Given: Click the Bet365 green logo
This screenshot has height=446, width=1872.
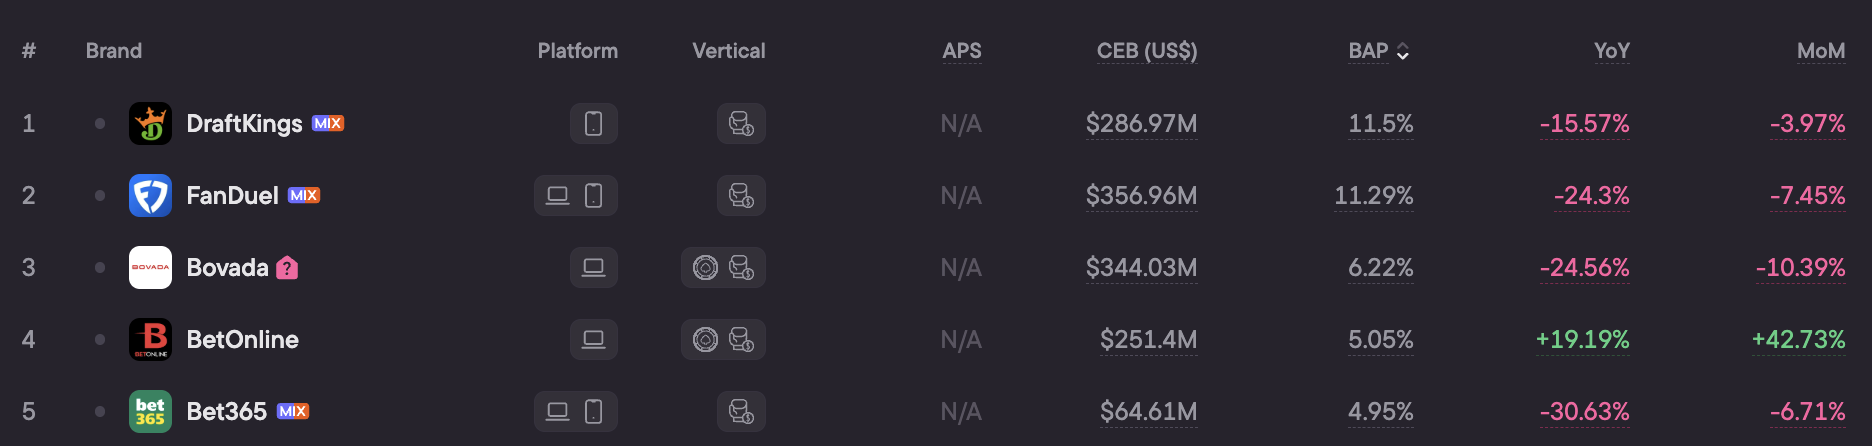Looking at the screenshot, I should (x=150, y=412).
